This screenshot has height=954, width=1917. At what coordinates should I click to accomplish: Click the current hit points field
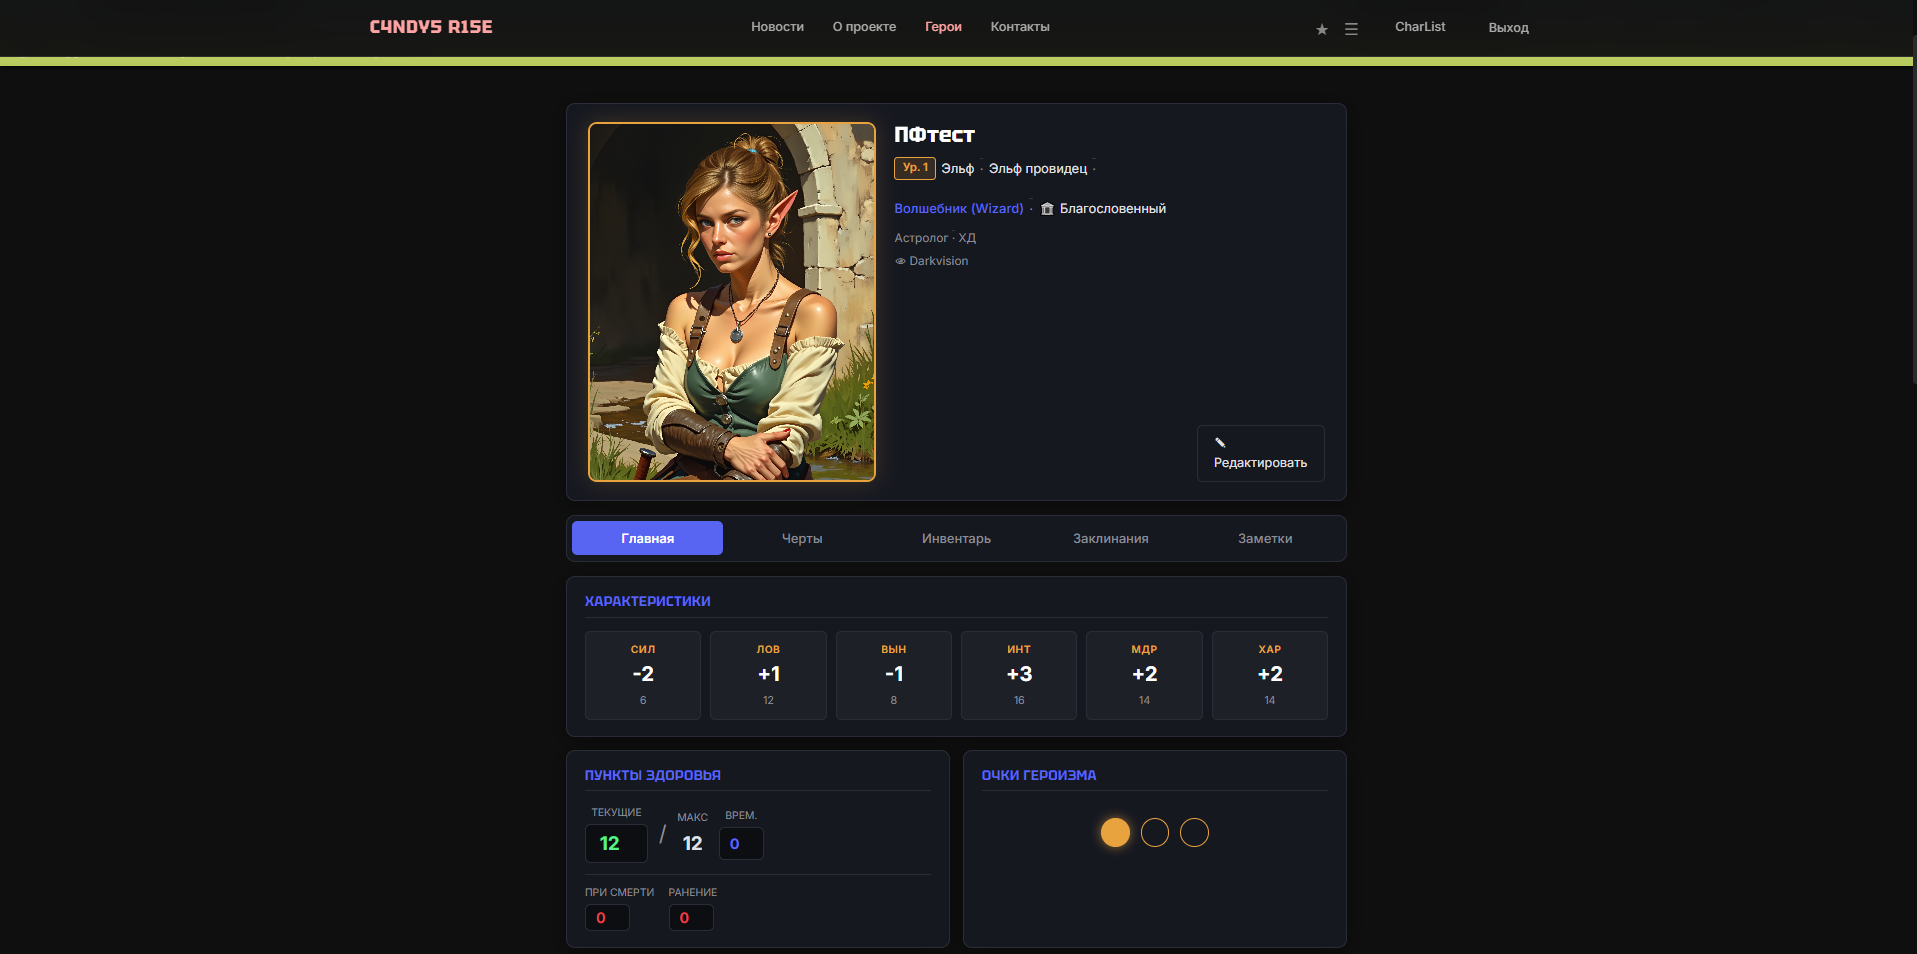coord(616,843)
